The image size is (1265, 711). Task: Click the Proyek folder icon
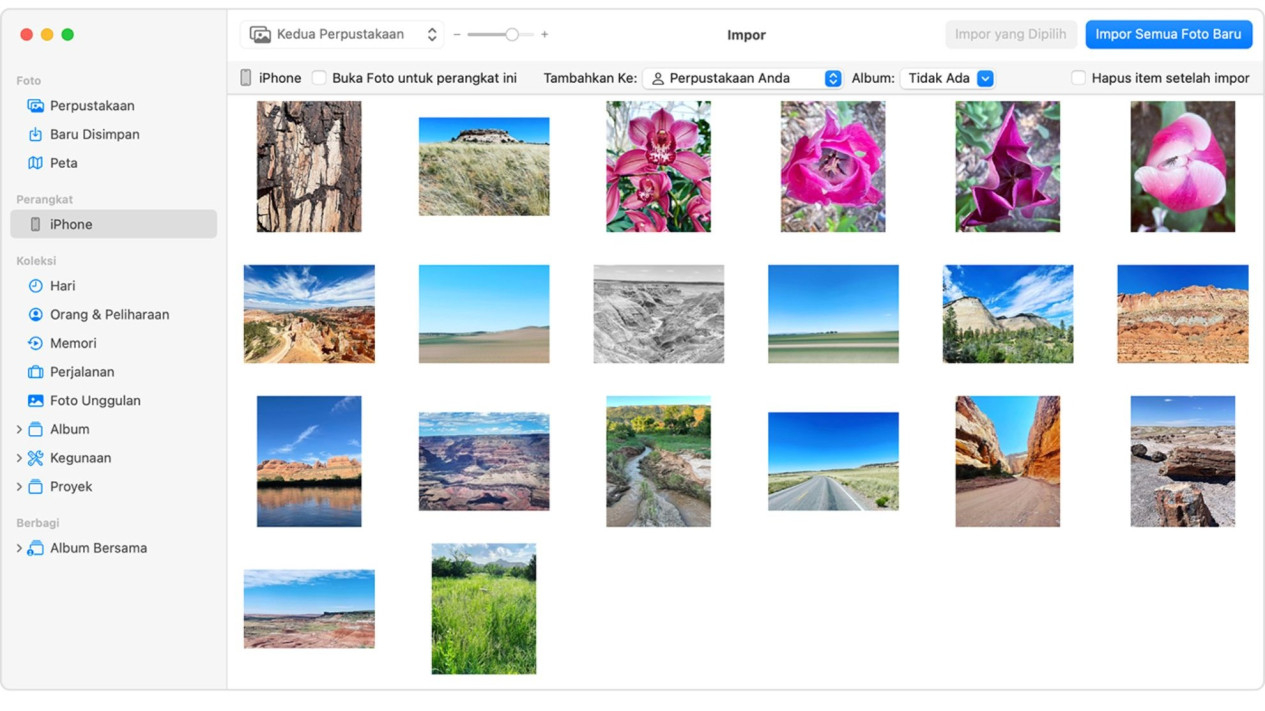click(x=35, y=487)
